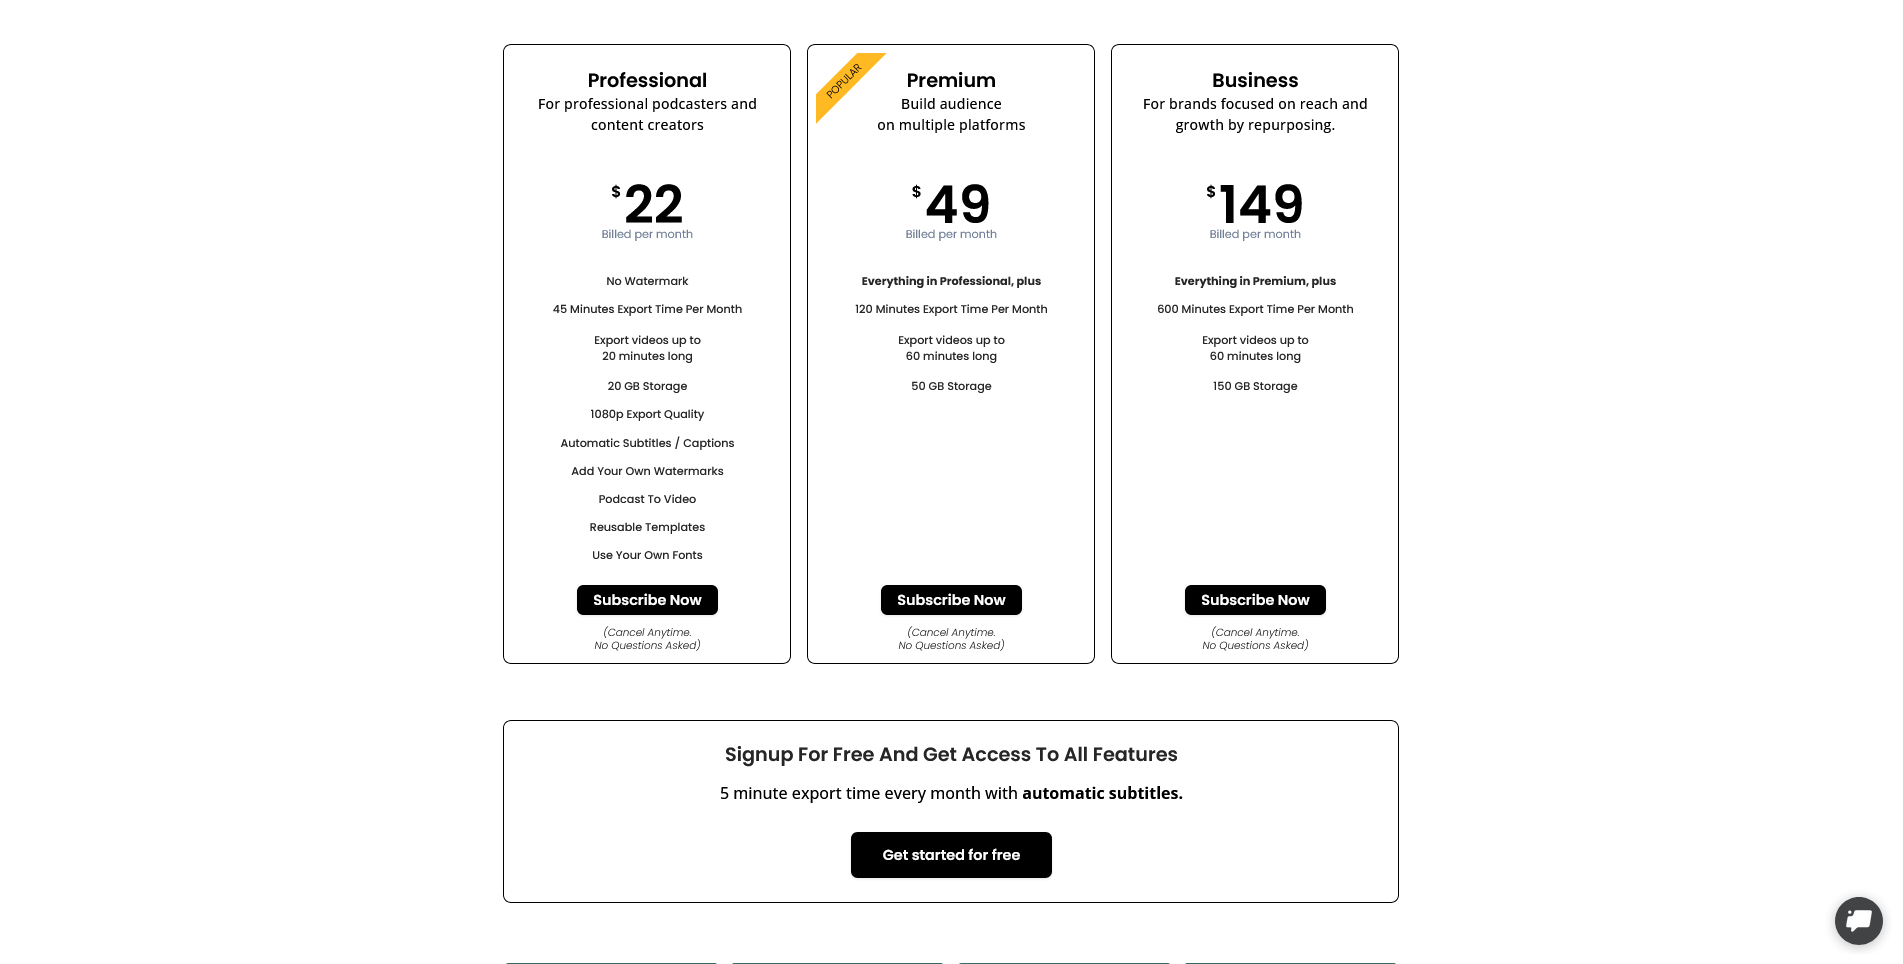Subscribe to the Business plan
The height and width of the screenshot is (964, 1903).
click(1255, 600)
